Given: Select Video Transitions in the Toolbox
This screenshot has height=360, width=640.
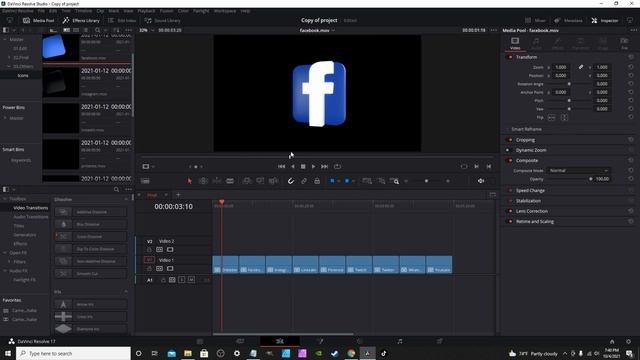Looking at the screenshot, I should click(31, 208).
